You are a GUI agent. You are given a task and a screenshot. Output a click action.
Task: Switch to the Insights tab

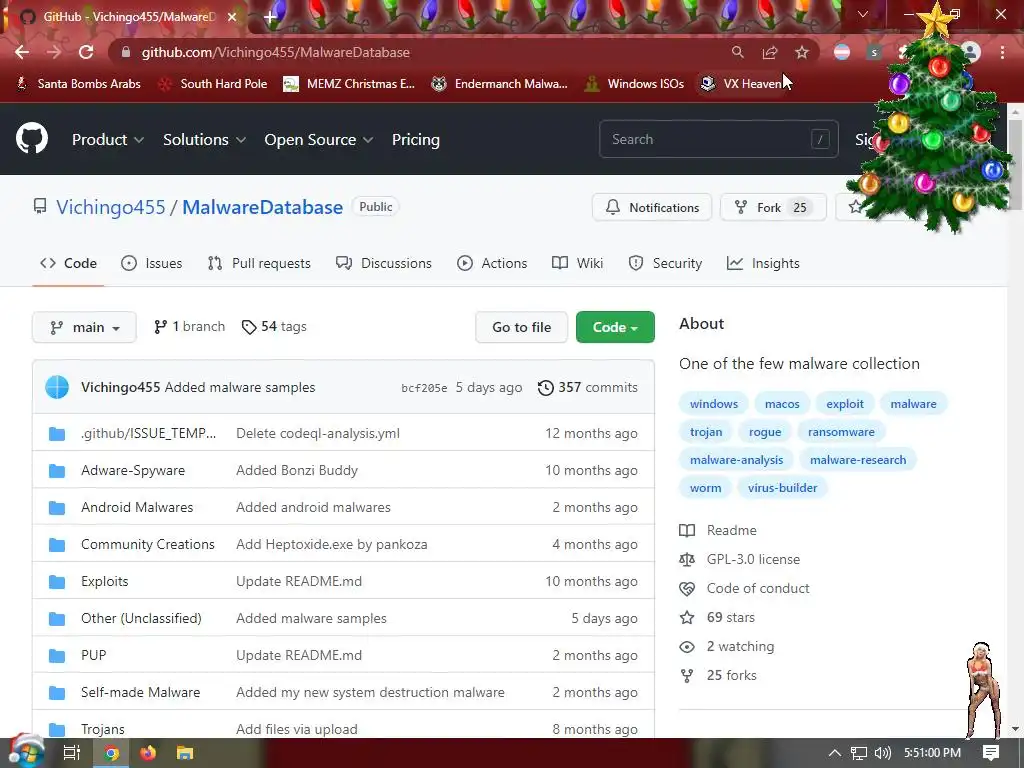coord(763,263)
